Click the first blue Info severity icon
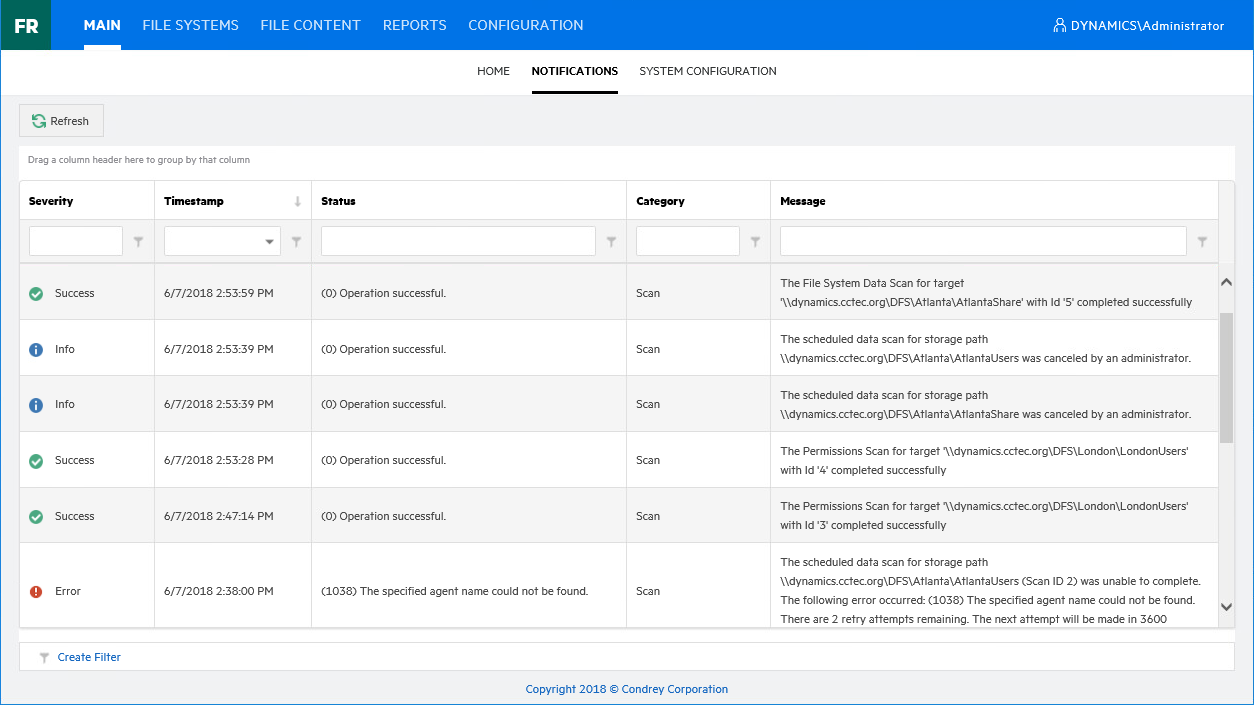The height and width of the screenshot is (705, 1254). [36, 349]
